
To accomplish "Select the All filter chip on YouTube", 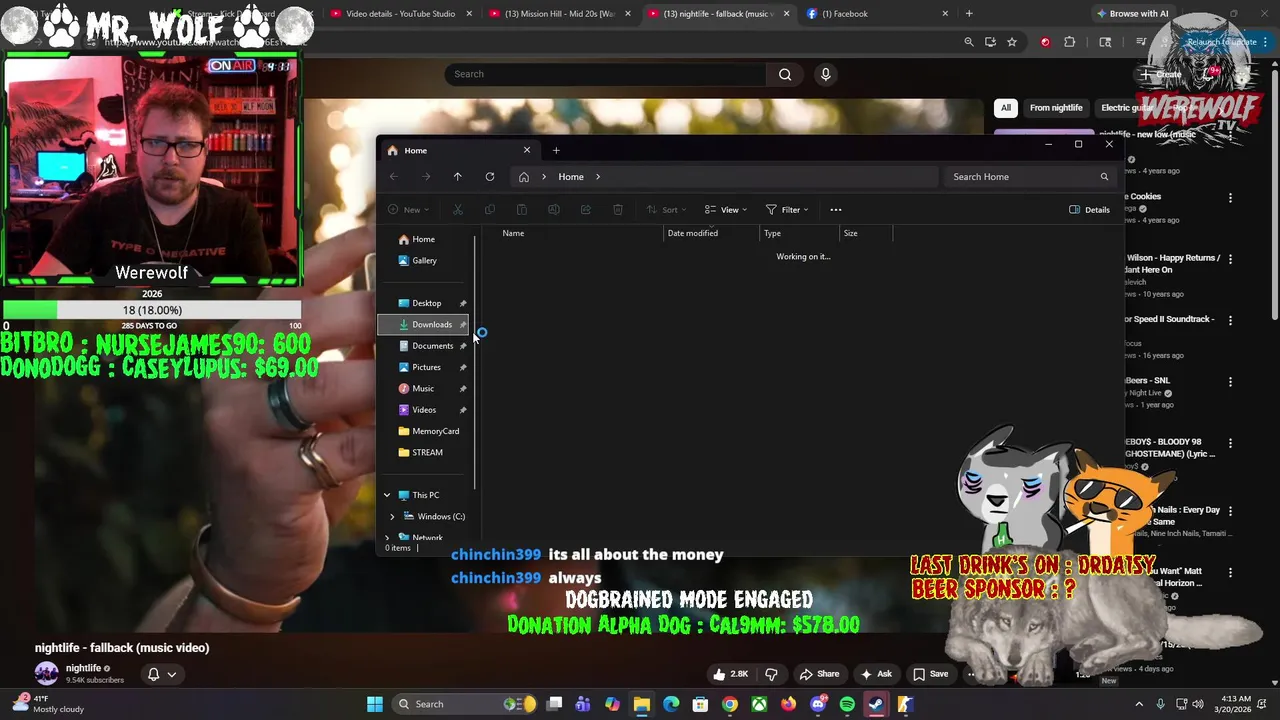I will click(1006, 108).
